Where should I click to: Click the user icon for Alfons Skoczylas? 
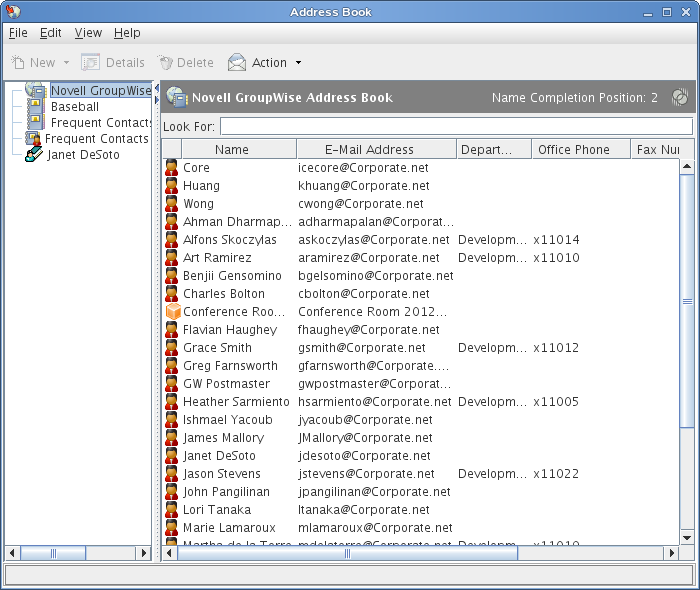pos(171,239)
